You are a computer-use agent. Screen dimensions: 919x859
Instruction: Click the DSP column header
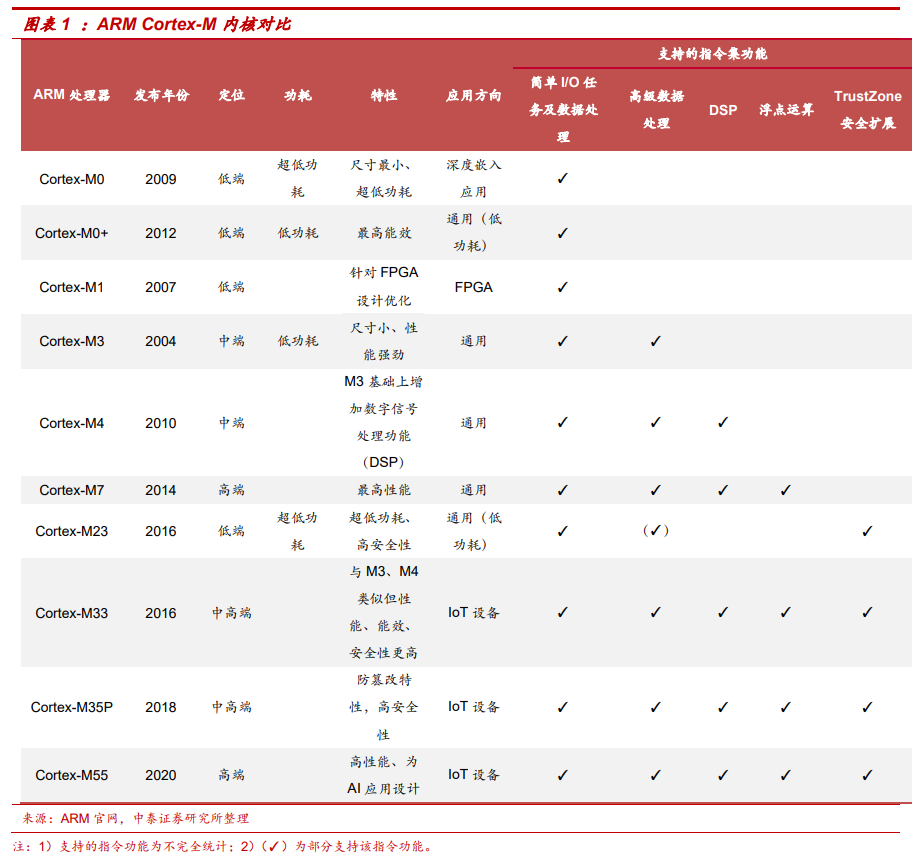point(723,110)
